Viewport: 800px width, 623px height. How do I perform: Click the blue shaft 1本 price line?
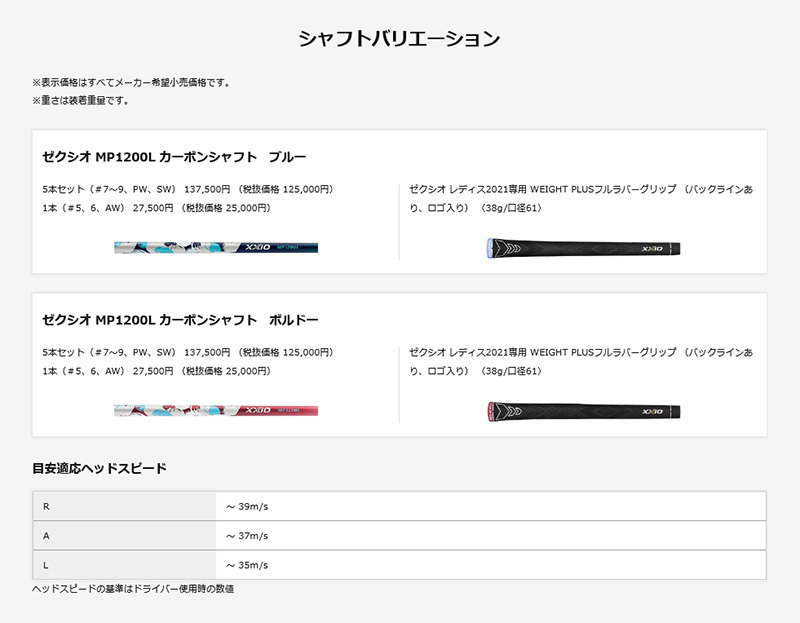(157, 208)
